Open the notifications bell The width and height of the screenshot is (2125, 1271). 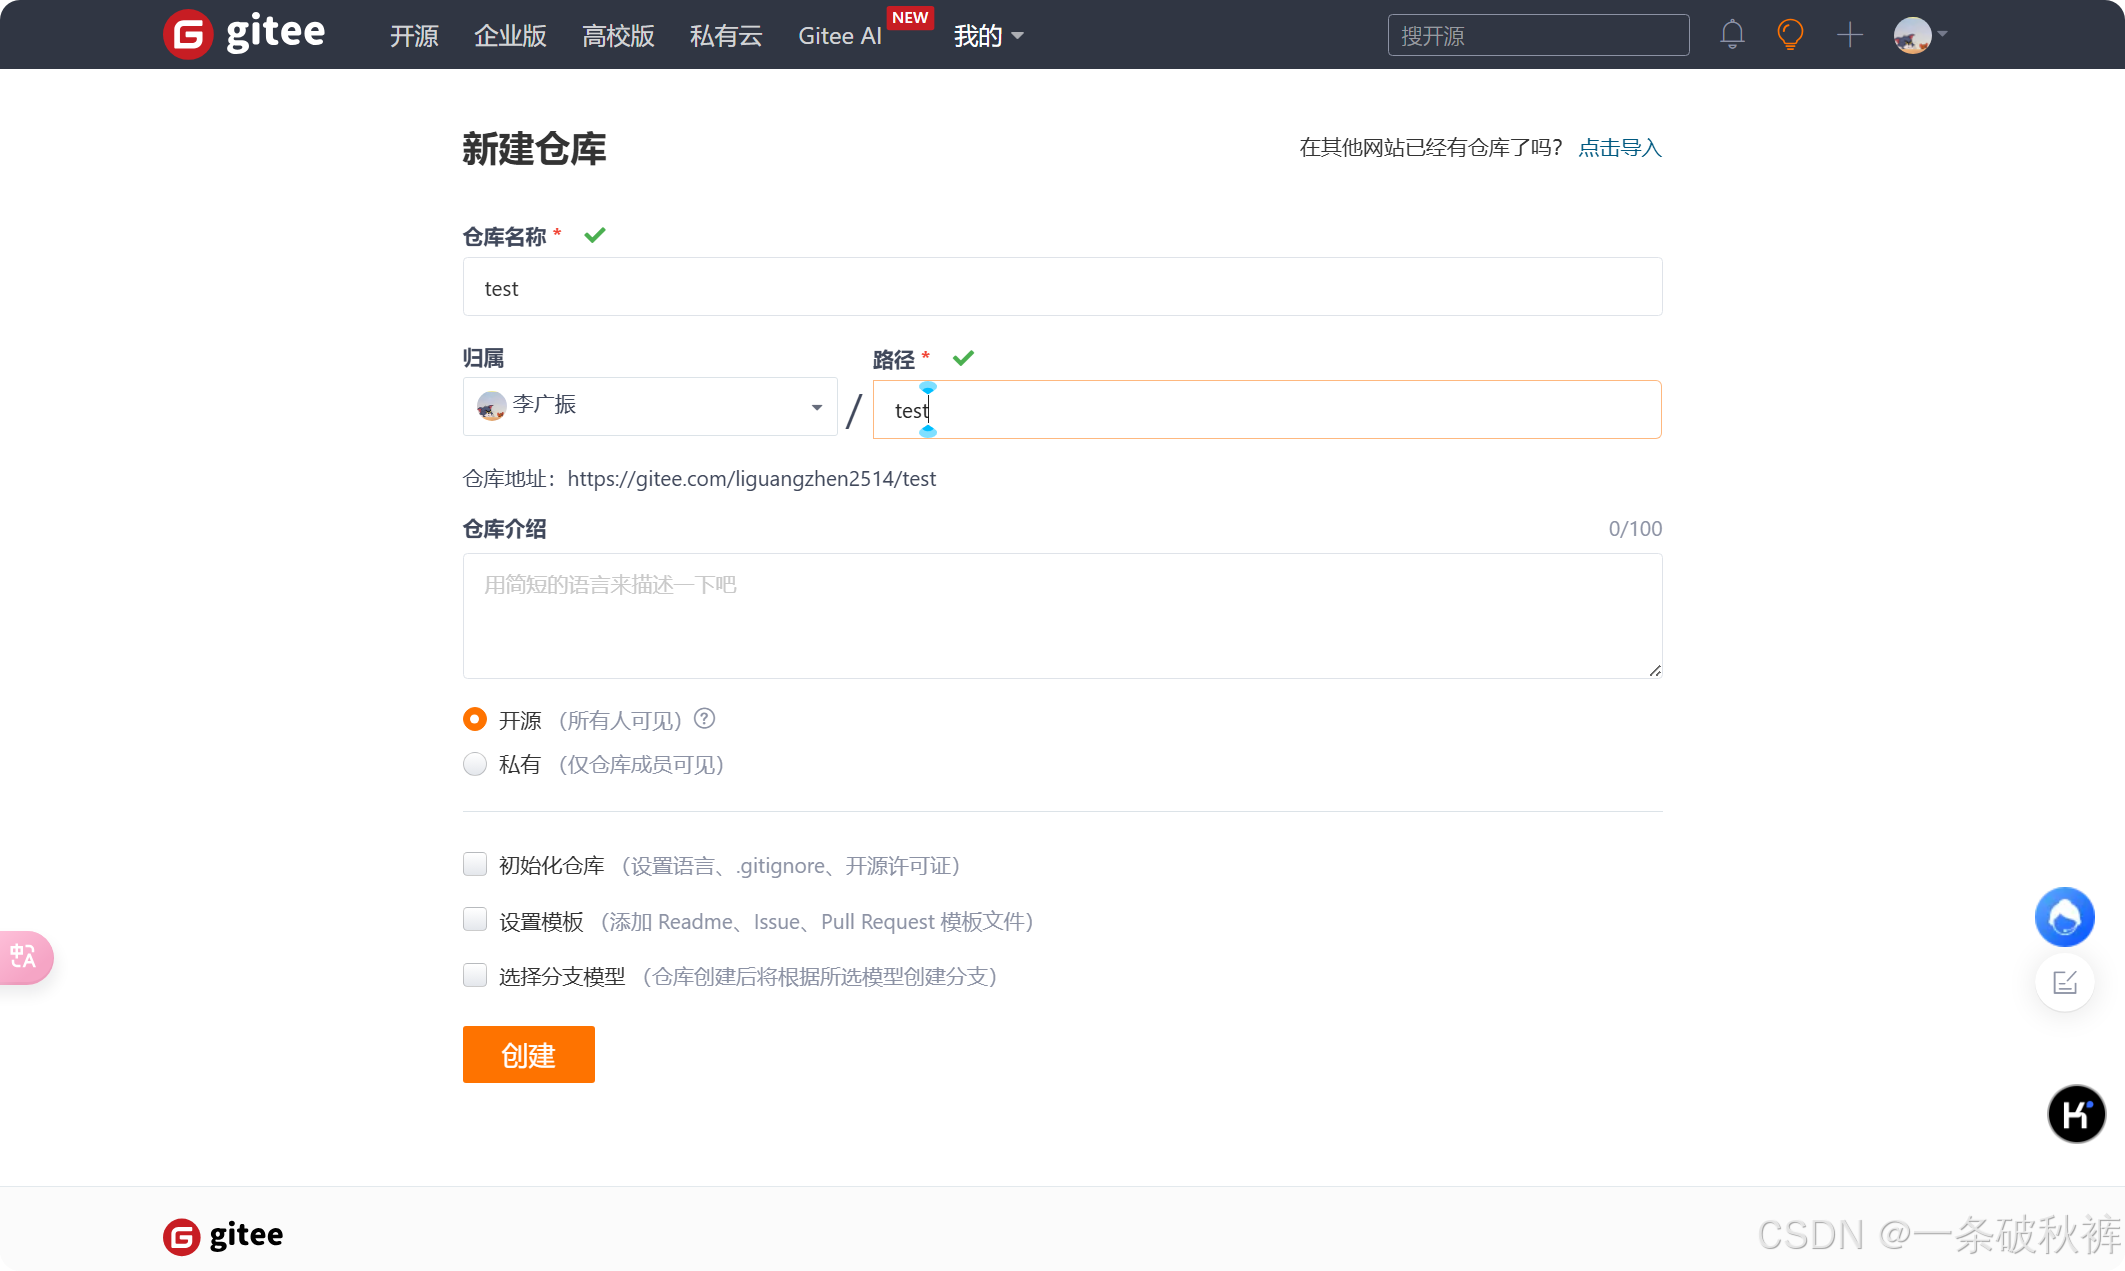tap(1732, 35)
